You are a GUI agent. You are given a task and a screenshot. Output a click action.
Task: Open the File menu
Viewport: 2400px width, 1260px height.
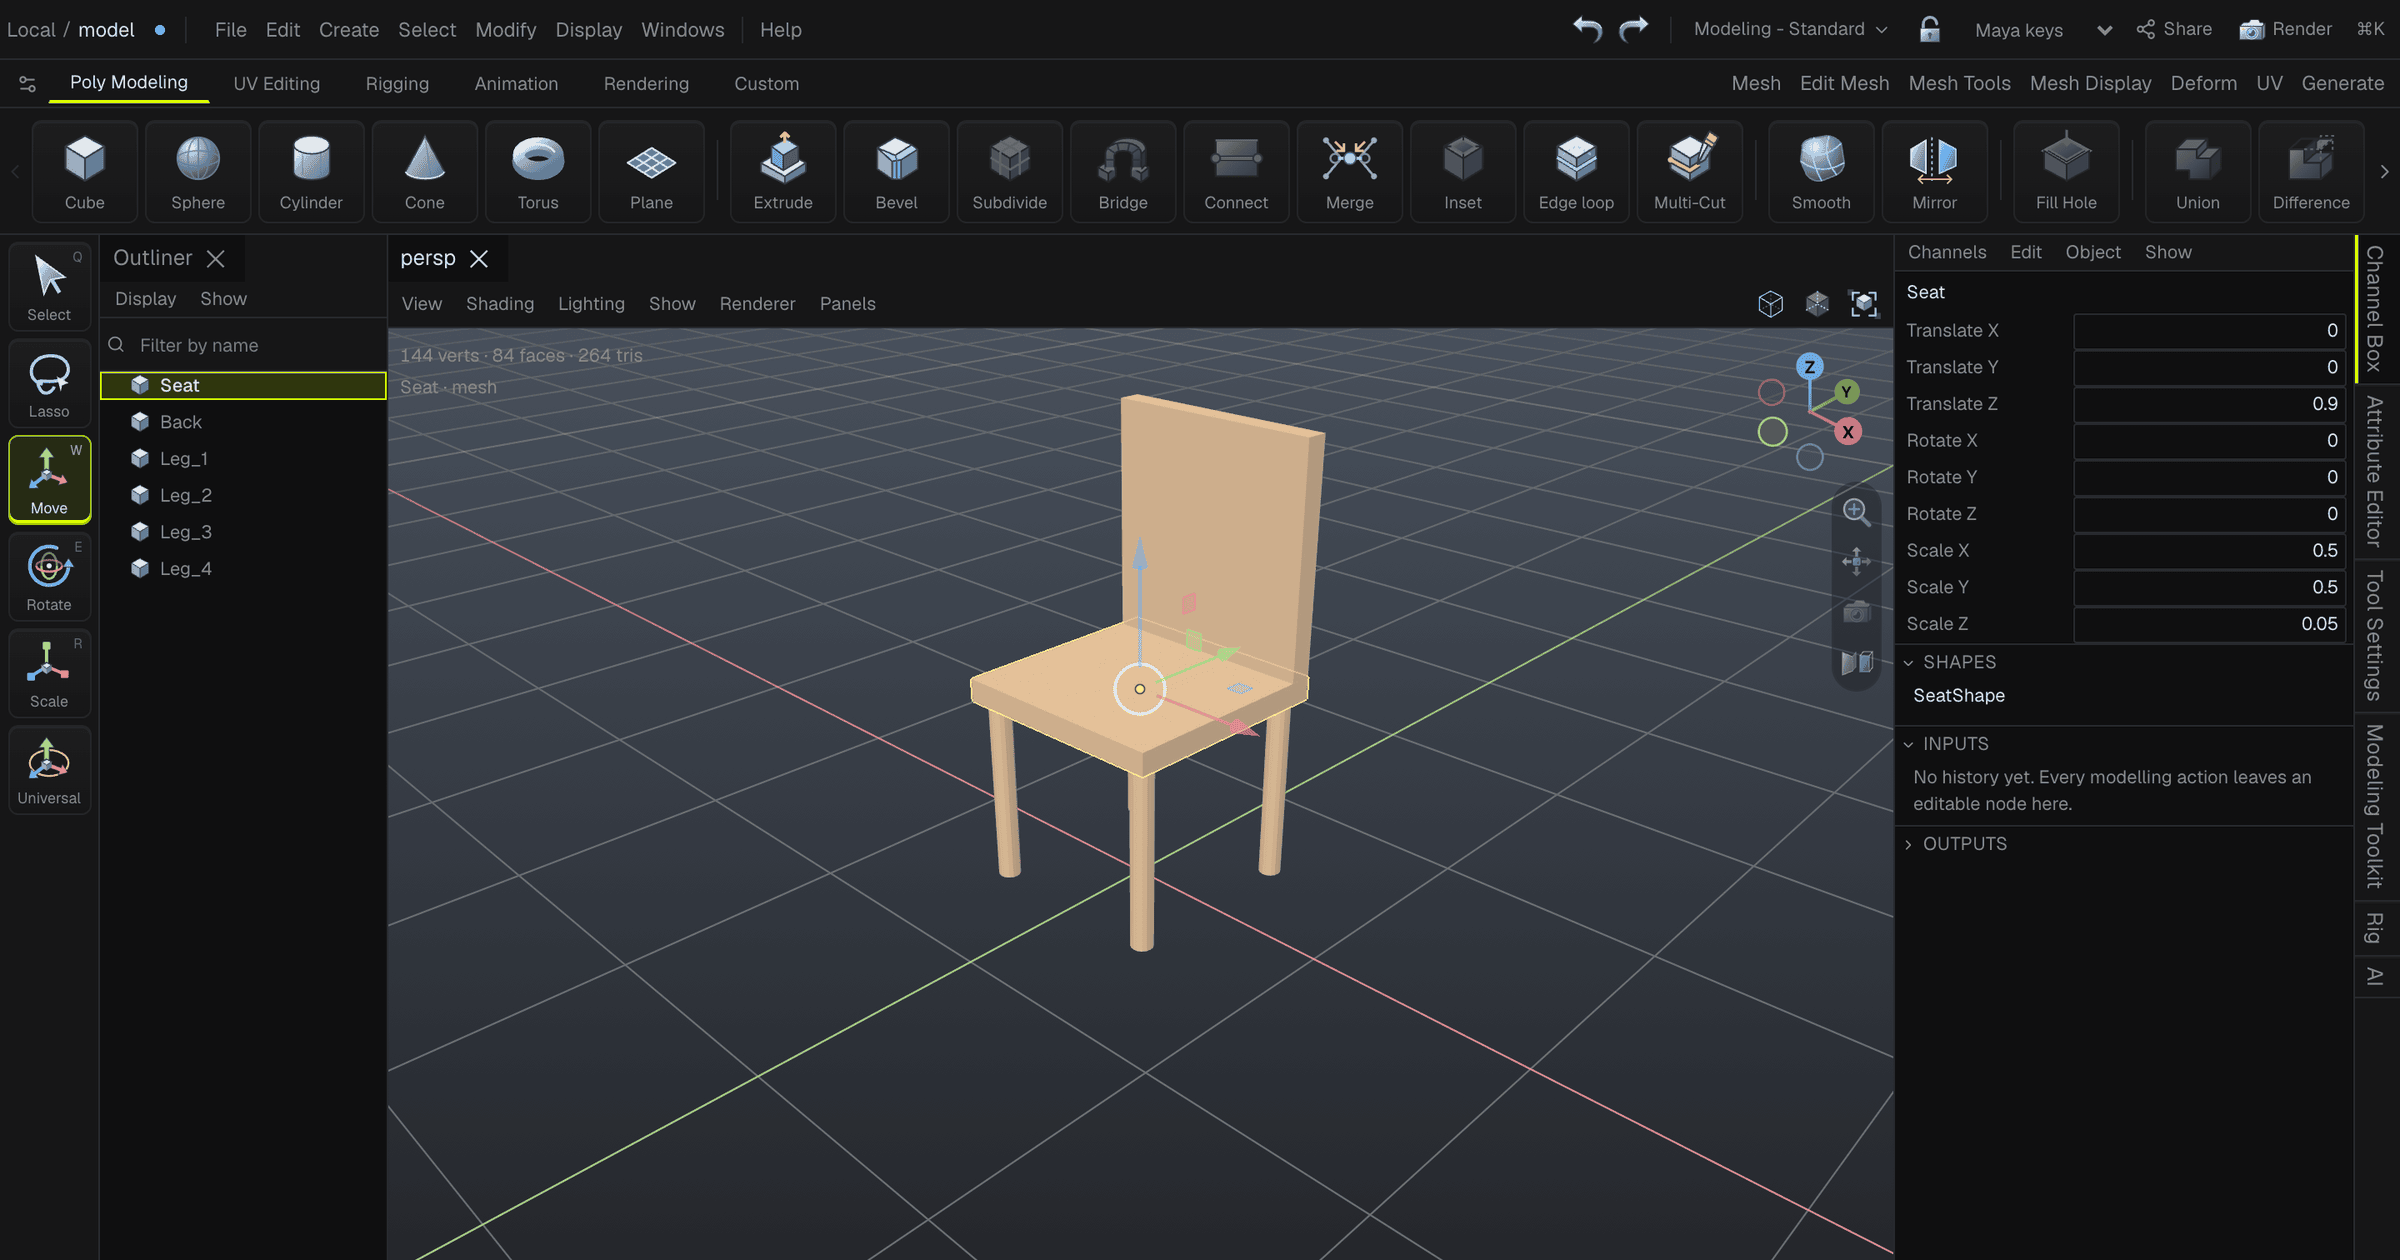tap(230, 30)
